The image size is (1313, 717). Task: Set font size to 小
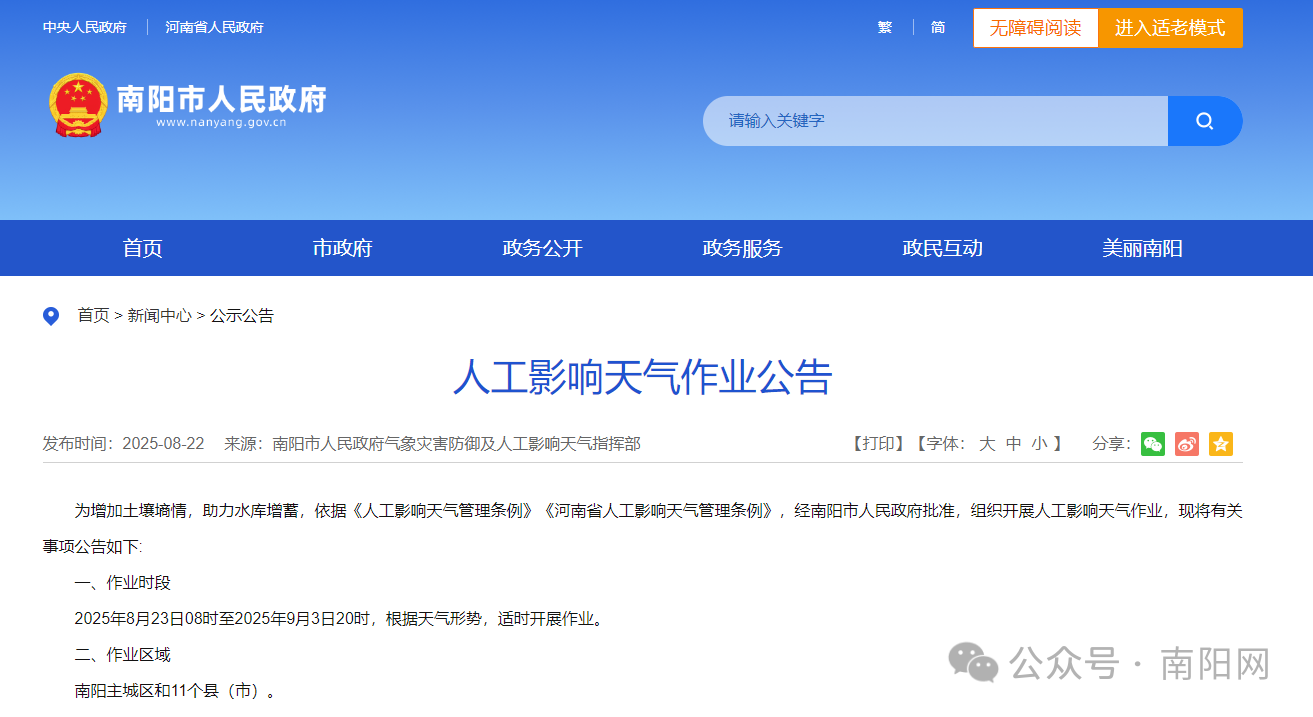click(1040, 444)
